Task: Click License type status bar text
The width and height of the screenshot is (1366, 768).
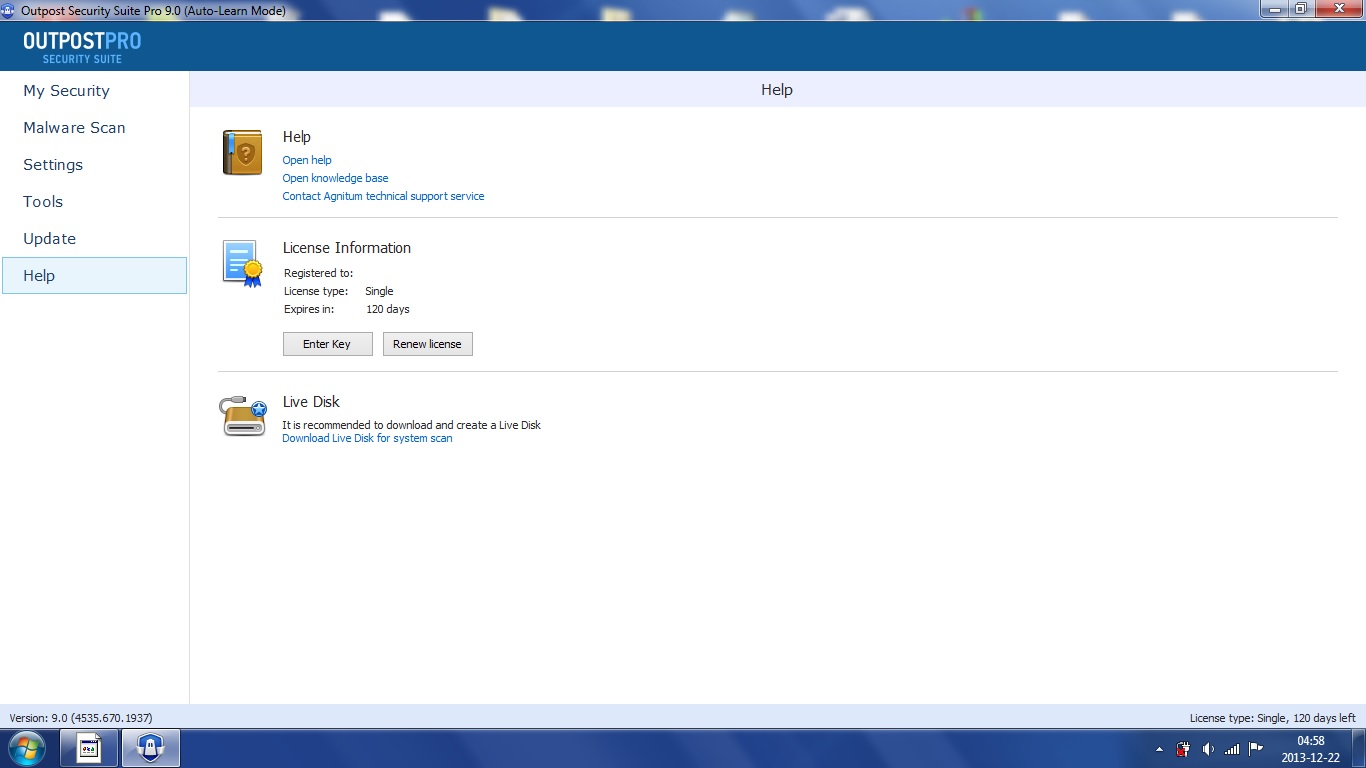Action: [1272, 718]
